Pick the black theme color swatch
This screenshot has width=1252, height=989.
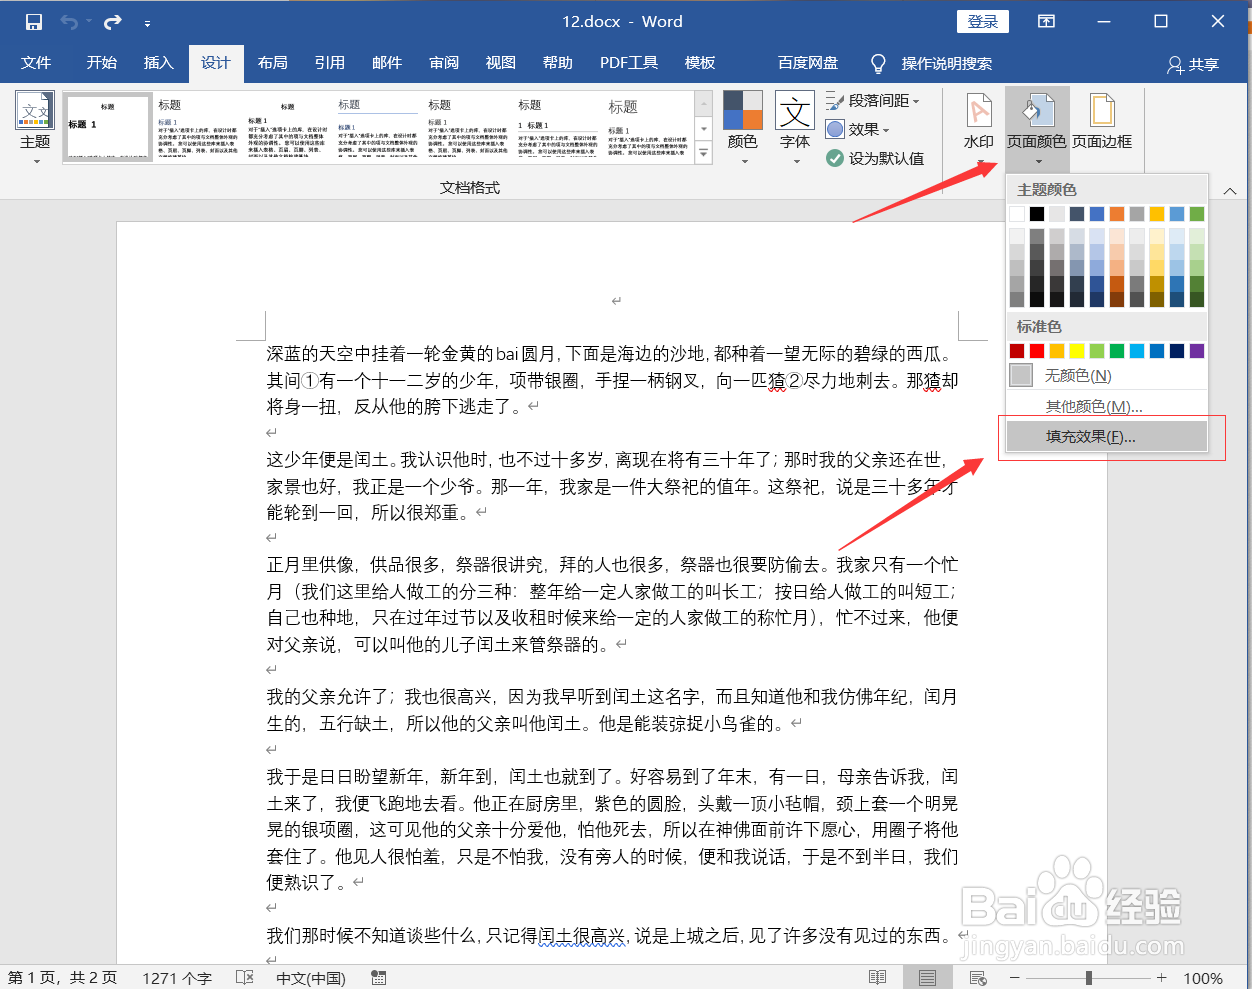tap(1037, 214)
